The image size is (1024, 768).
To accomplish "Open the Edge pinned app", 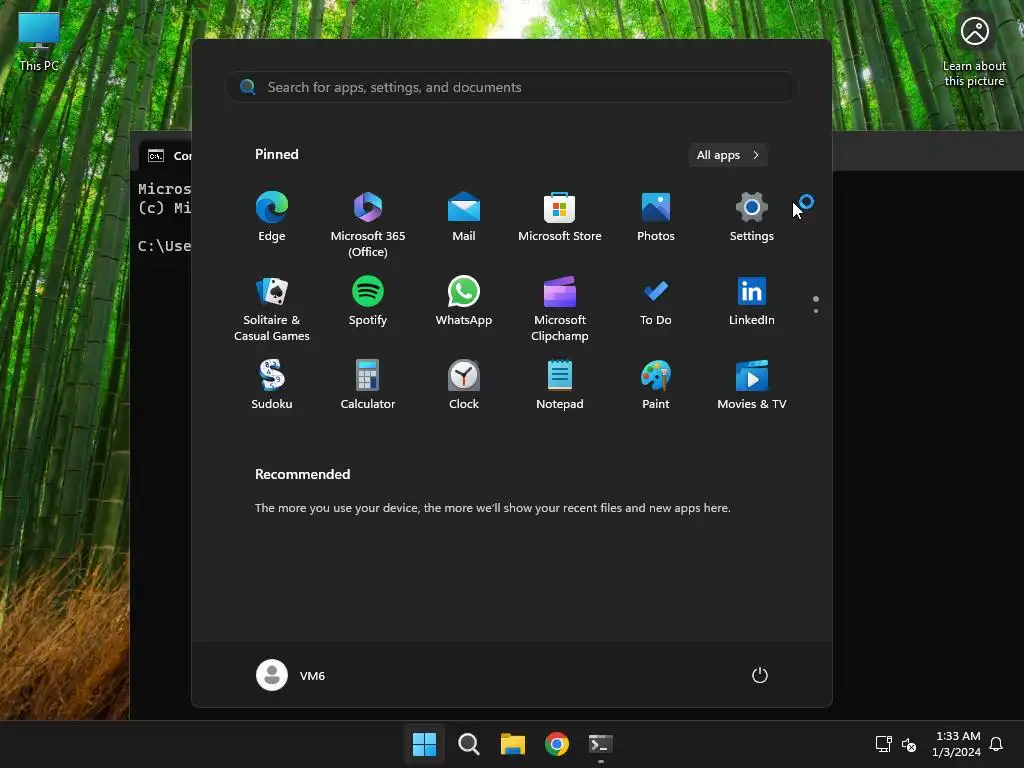I will 272,217.
